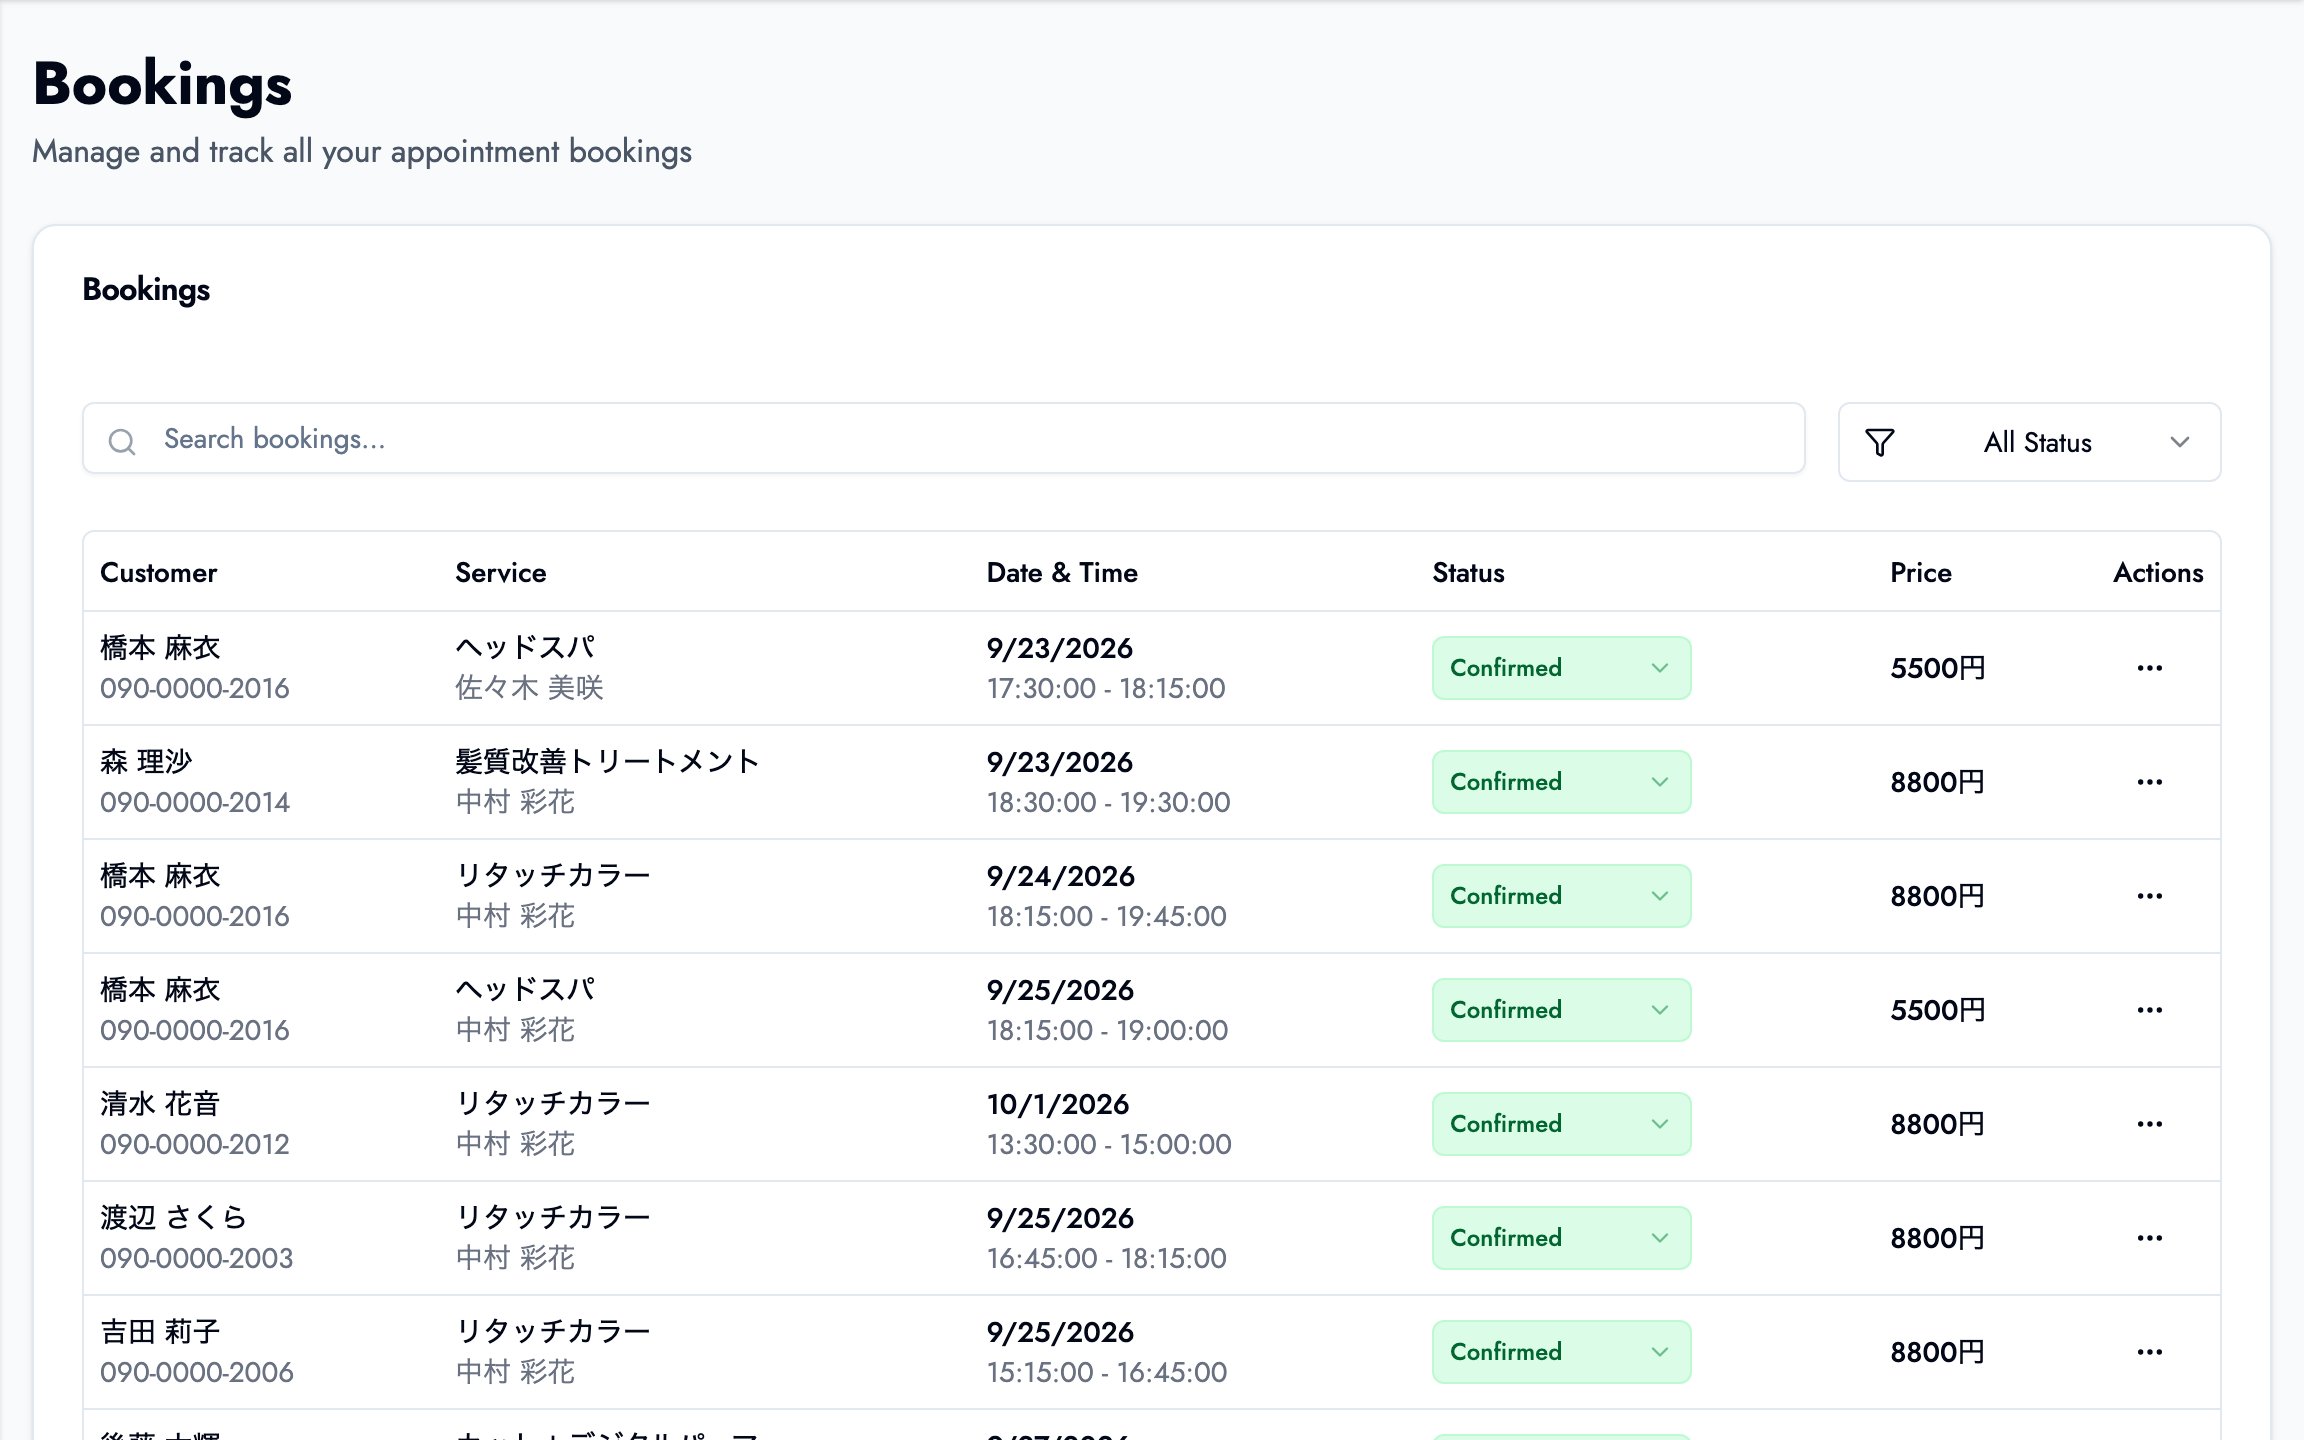This screenshot has width=2304, height=1440.
Task: Select customer name 森 理沙
Action: (146, 762)
